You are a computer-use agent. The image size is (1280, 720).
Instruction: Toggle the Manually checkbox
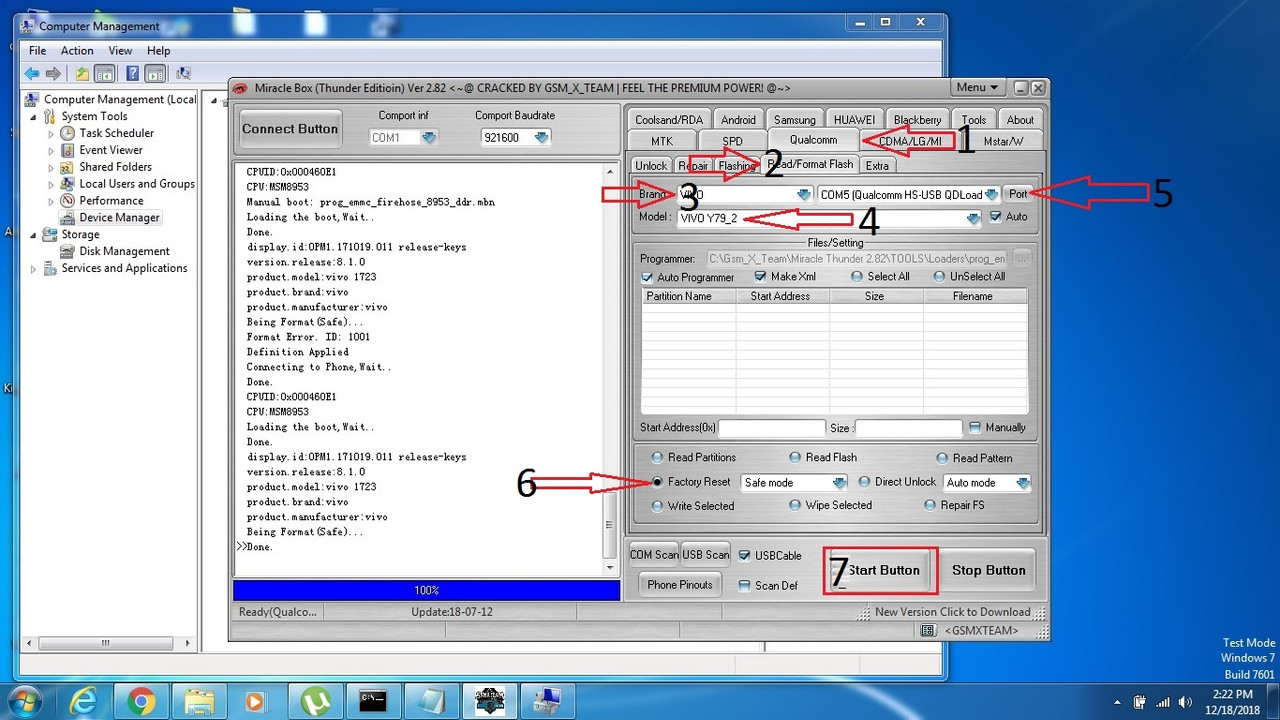(x=975, y=427)
